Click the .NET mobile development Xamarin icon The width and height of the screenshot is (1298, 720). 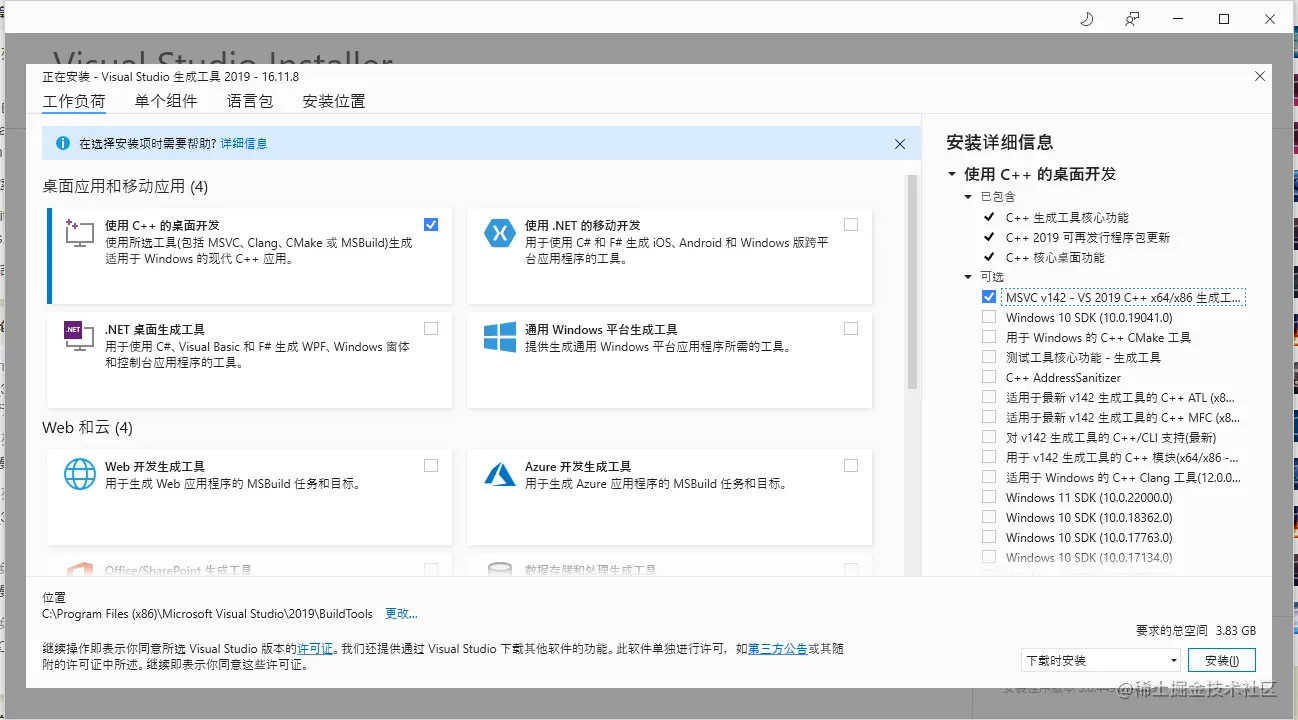coord(499,233)
